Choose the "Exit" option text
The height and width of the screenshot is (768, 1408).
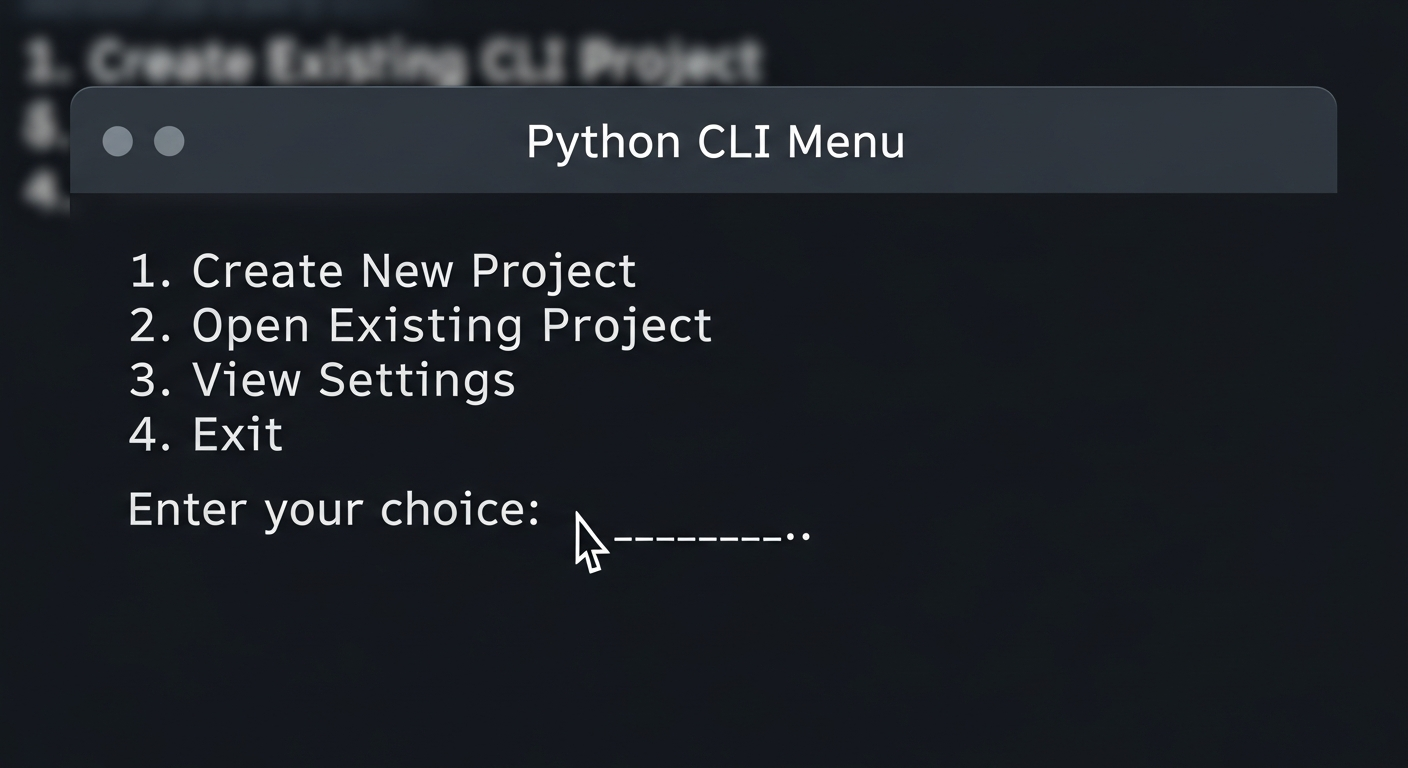tap(237, 435)
